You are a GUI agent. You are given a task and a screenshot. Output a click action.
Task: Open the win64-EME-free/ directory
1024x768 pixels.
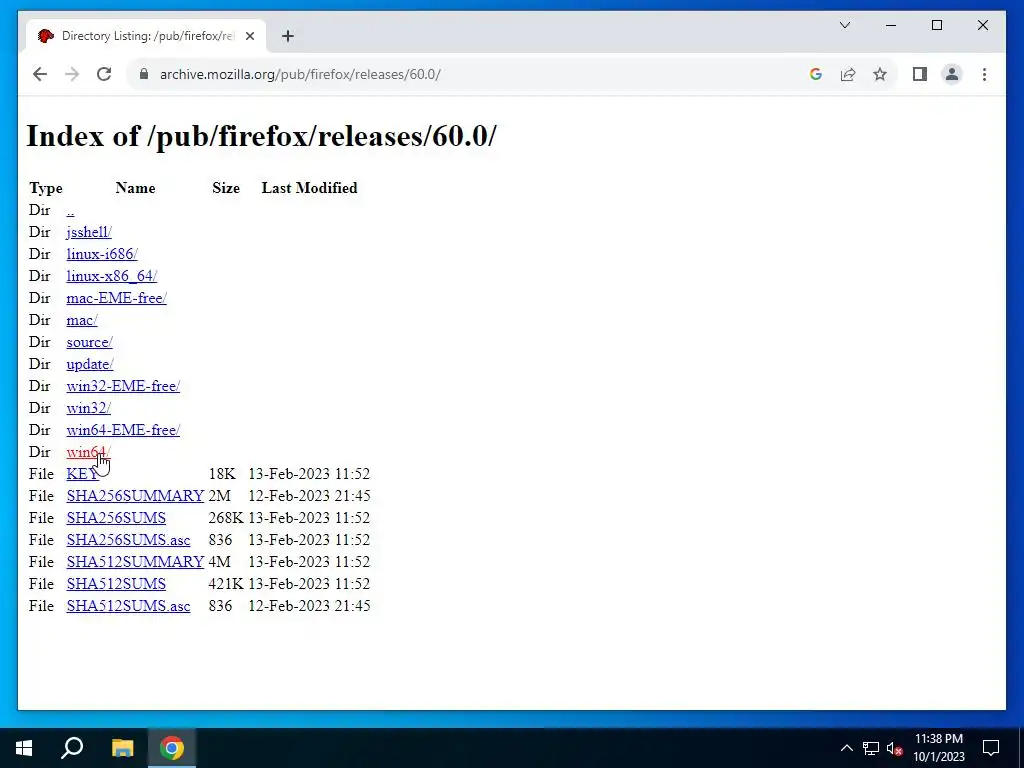point(123,430)
